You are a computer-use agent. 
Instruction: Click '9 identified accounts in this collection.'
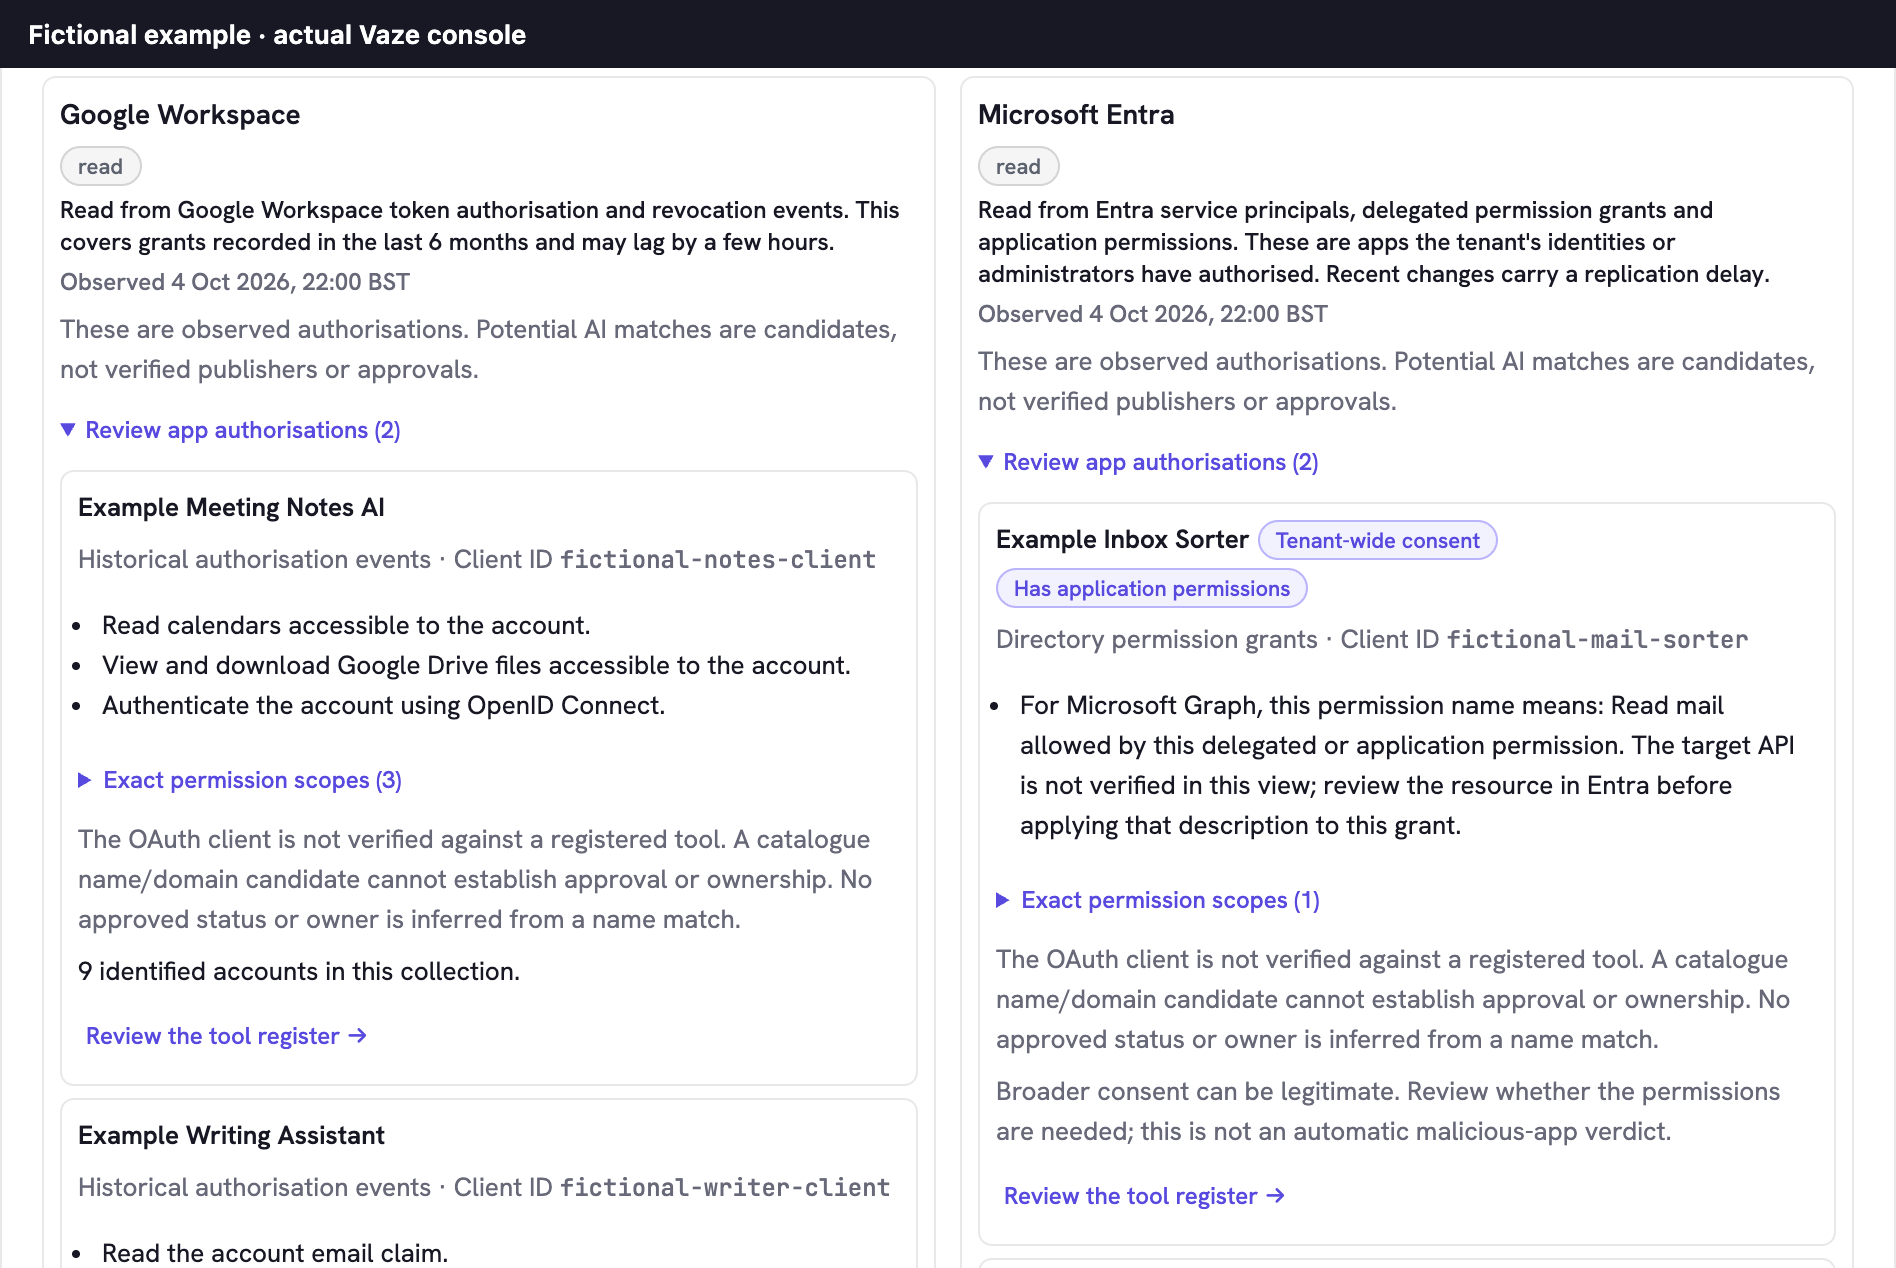(x=299, y=971)
